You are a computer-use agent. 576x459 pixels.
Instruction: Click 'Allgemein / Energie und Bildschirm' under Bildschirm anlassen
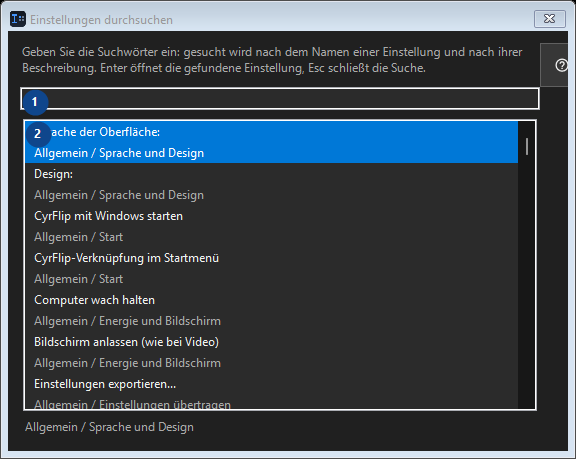[127, 363]
